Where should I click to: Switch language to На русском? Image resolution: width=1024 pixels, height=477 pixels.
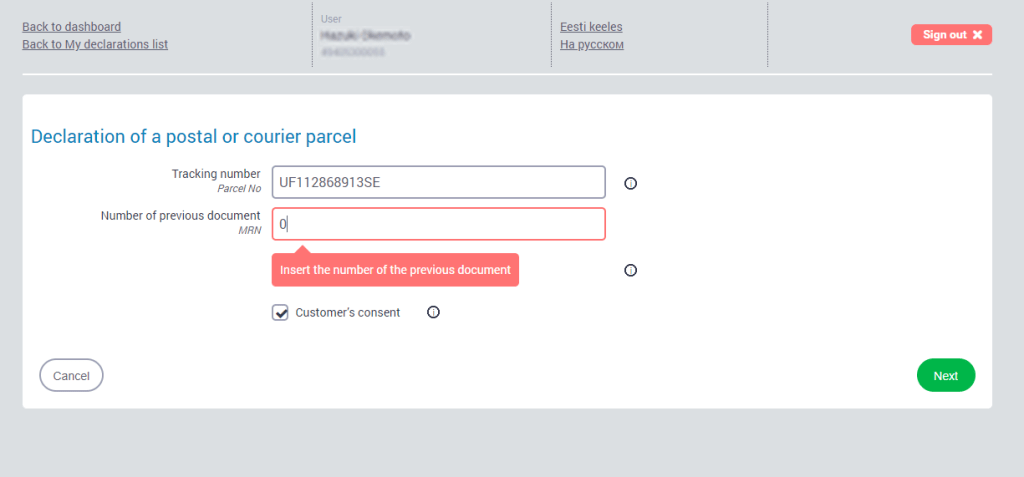[592, 44]
